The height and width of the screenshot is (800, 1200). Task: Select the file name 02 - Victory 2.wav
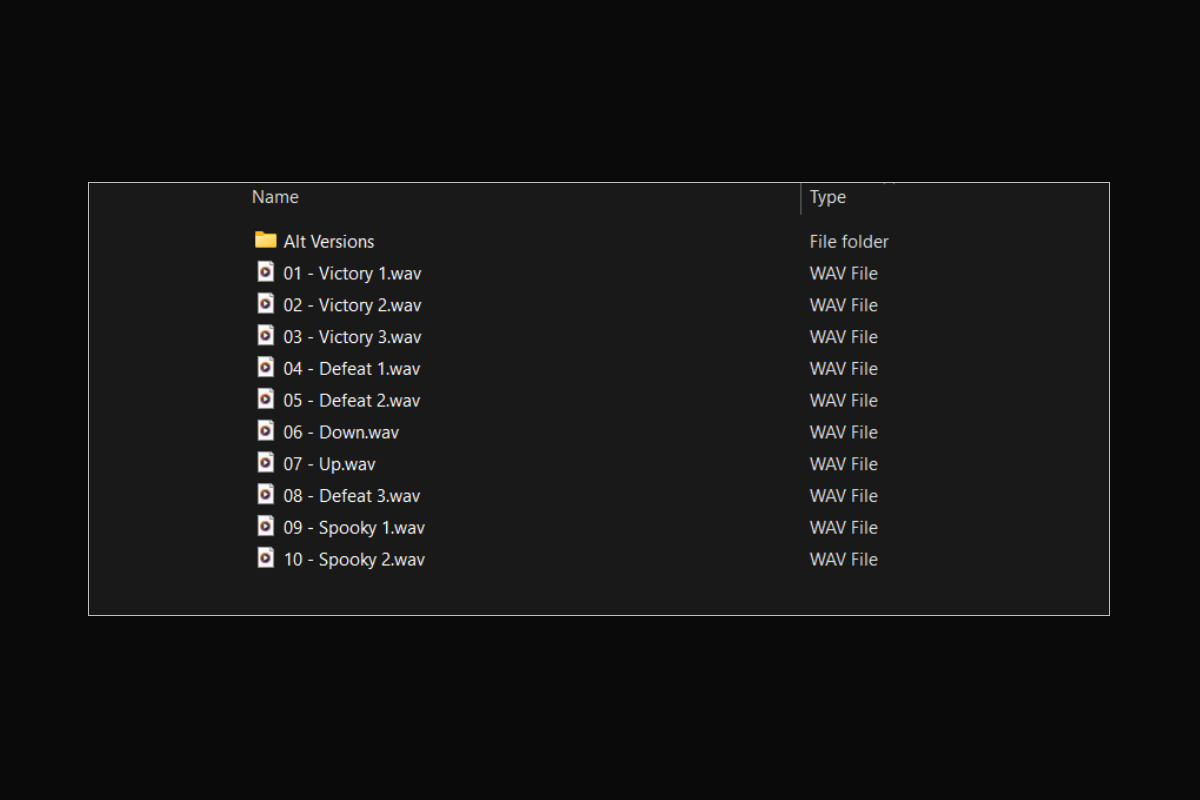click(x=352, y=305)
